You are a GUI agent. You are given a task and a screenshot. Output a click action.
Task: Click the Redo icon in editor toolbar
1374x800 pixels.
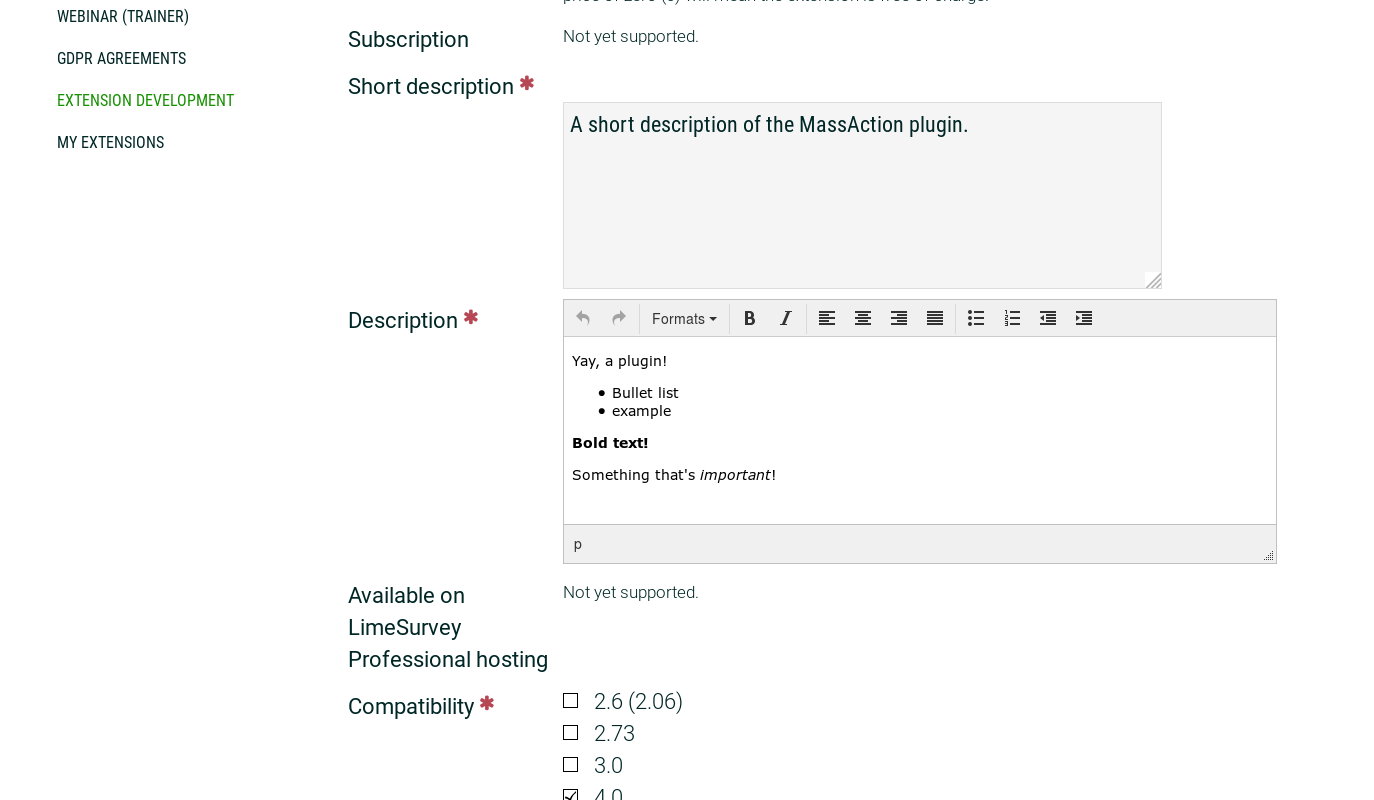pyautogui.click(x=619, y=318)
